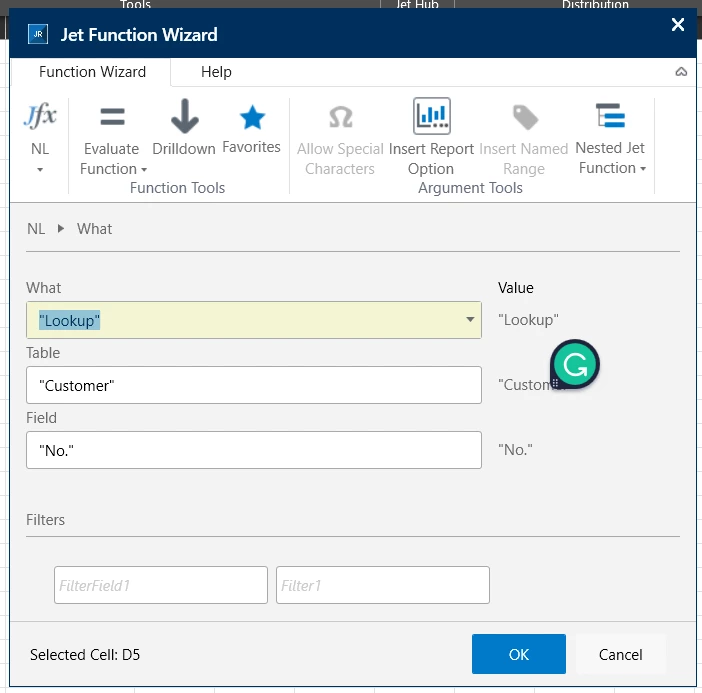
Task: Click Insert Named Range tag icon
Action: (x=525, y=117)
